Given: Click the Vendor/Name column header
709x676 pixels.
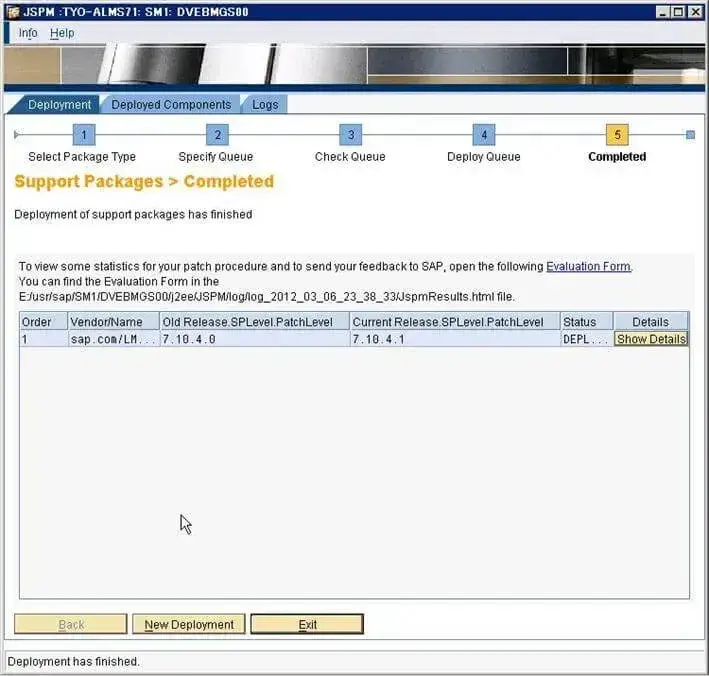Looking at the screenshot, I should click(113, 322).
